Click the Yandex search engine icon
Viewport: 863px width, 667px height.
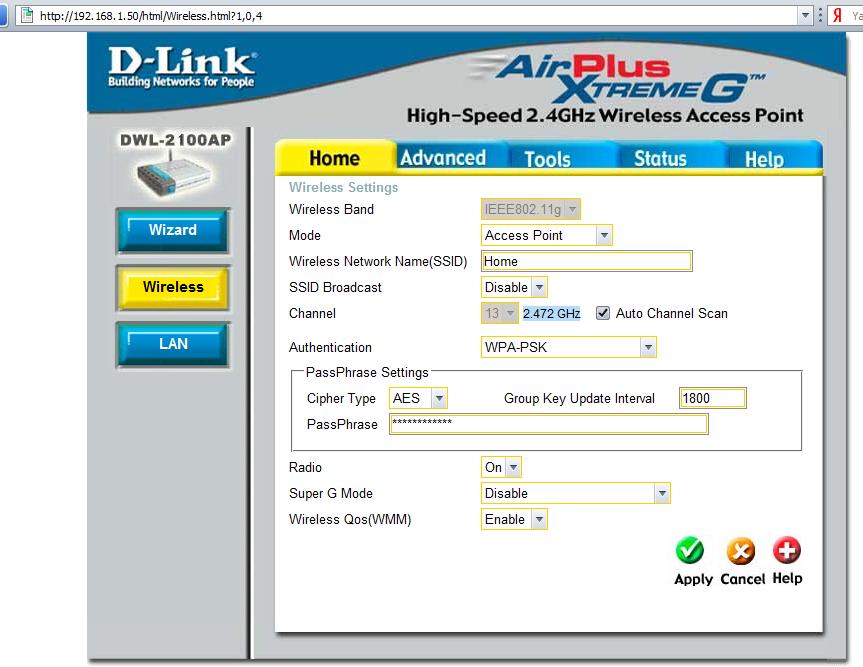click(x=837, y=15)
